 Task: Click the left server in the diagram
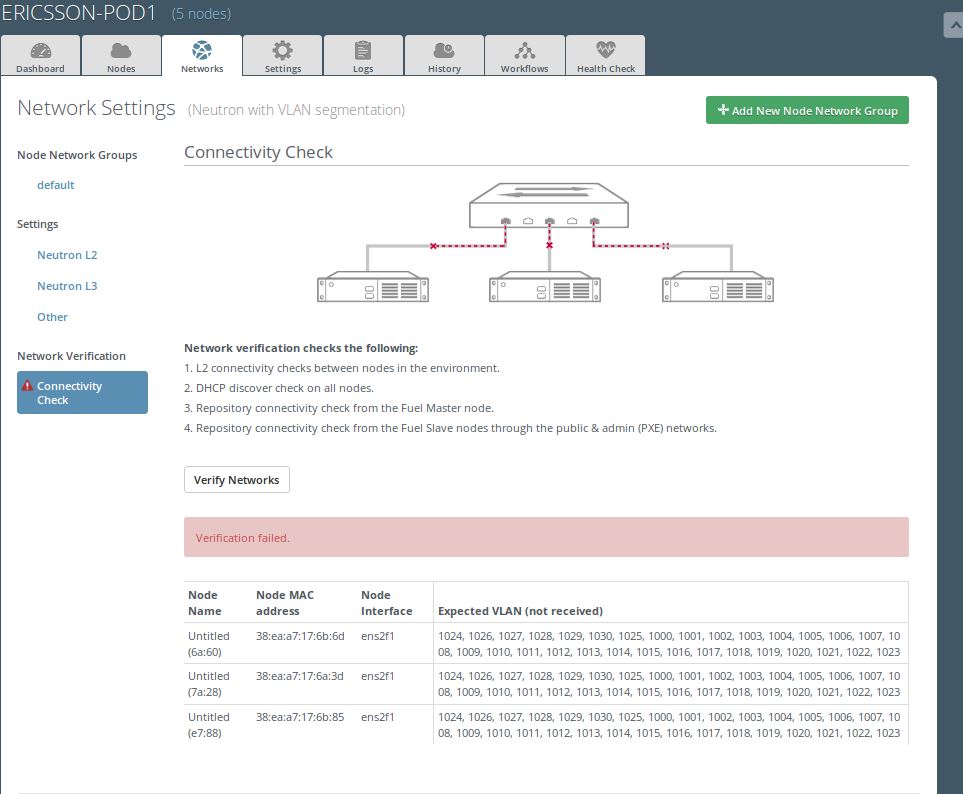point(373,287)
